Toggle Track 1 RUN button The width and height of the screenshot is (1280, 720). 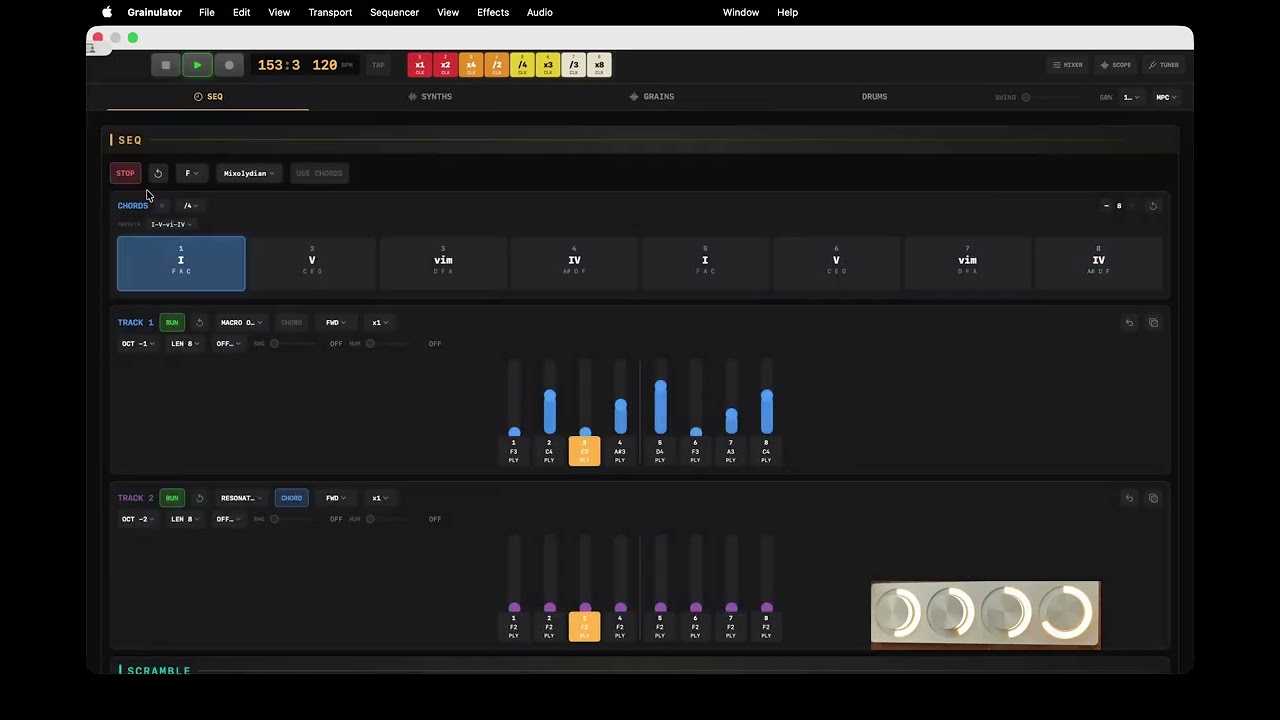172,323
